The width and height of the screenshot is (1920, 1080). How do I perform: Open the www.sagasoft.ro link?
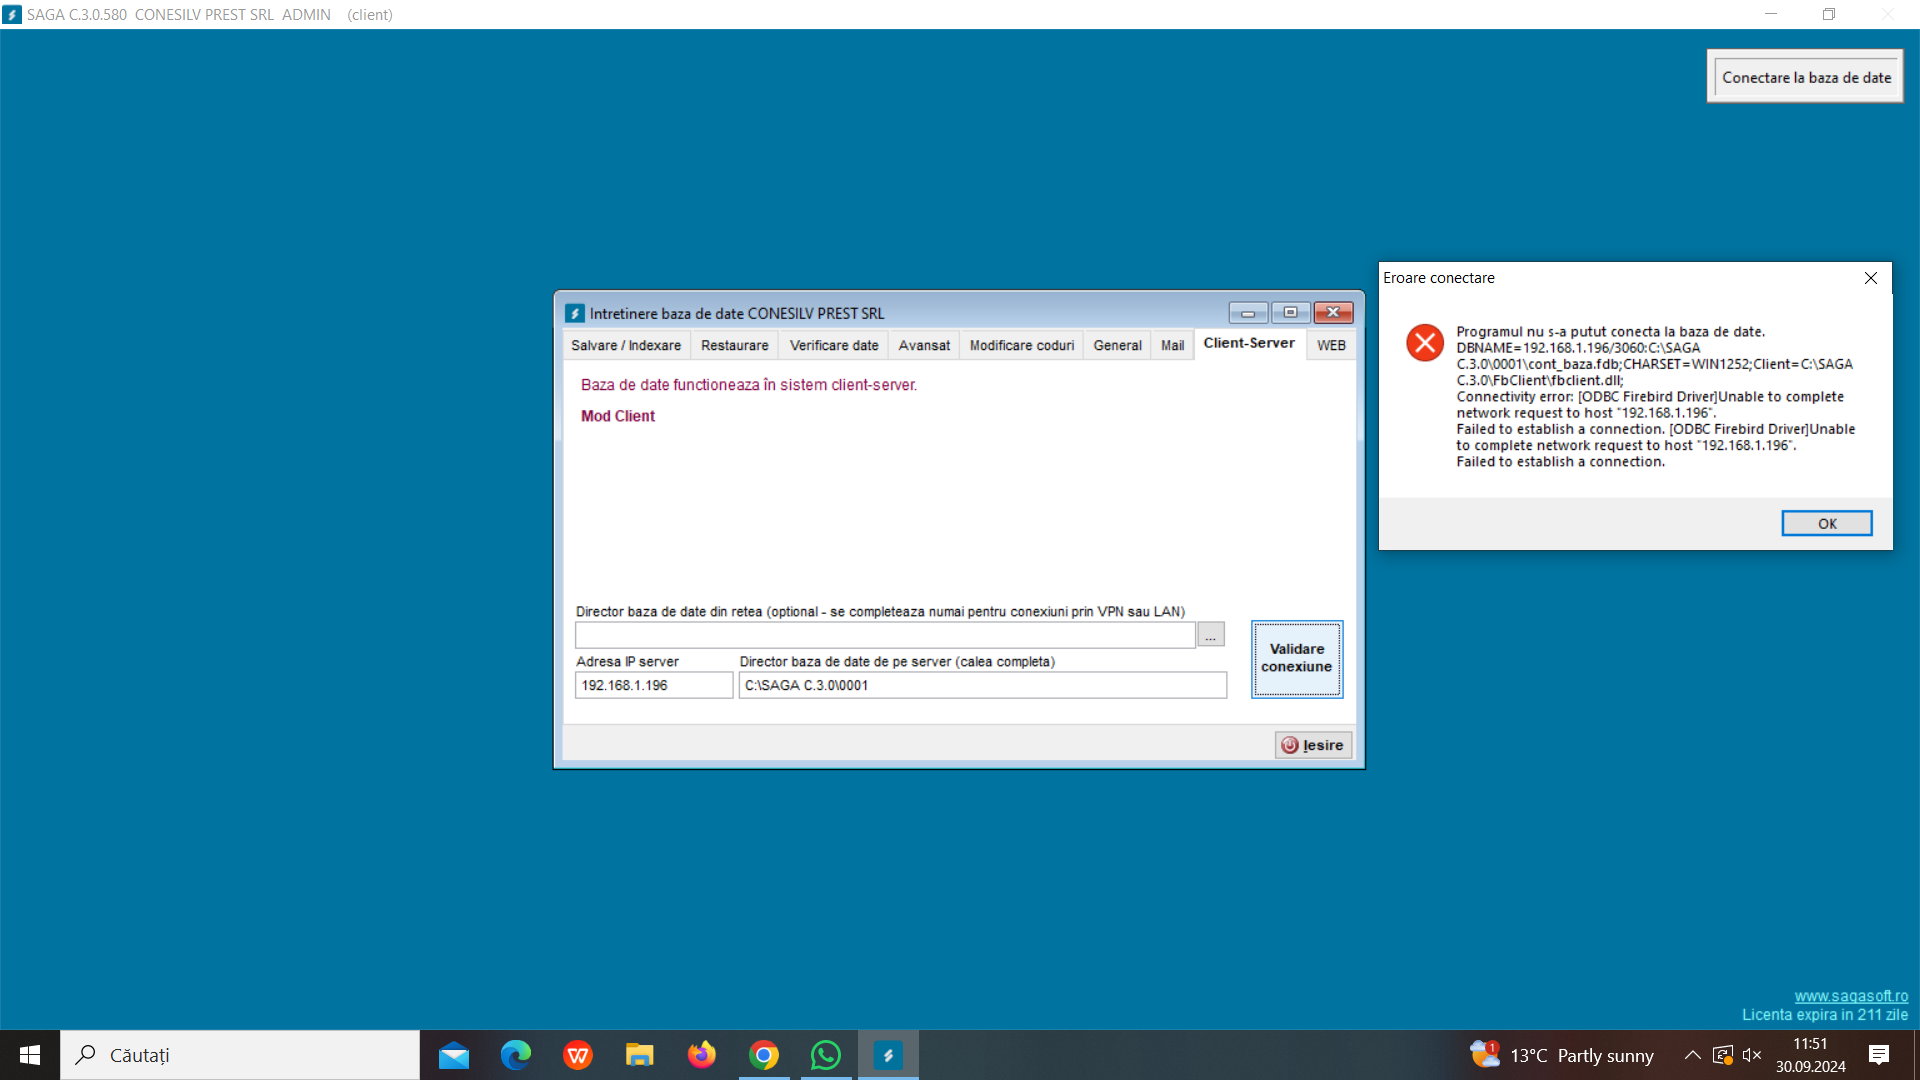pyautogui.click(x=1851, y=996)
